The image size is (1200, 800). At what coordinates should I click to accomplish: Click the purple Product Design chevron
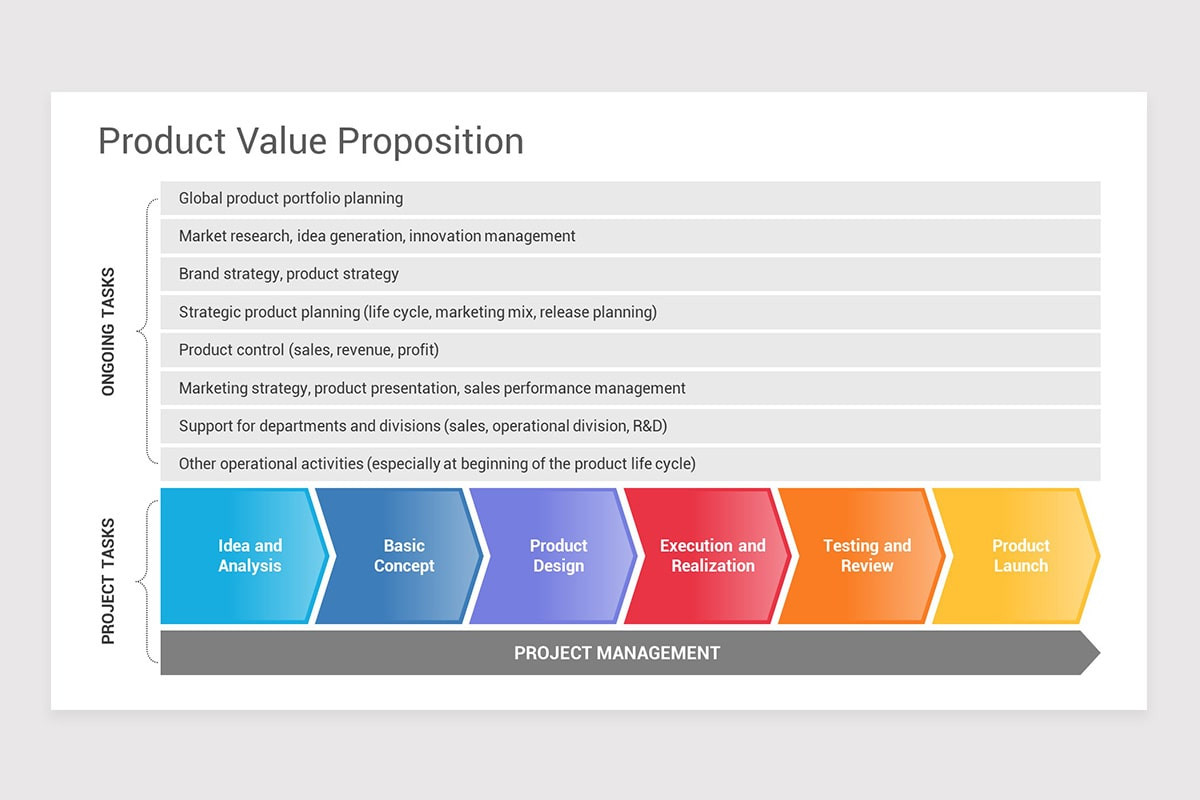click(552, 556)
